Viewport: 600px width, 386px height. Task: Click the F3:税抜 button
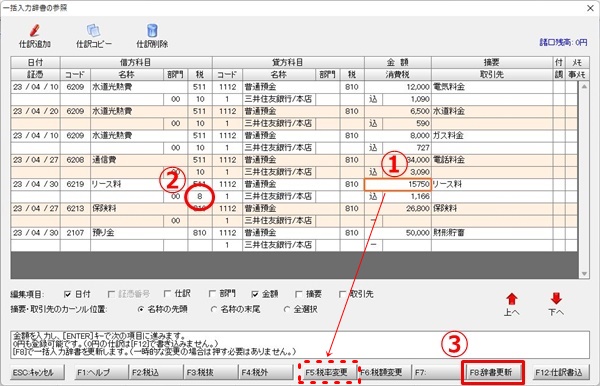[x=210, y=372]
